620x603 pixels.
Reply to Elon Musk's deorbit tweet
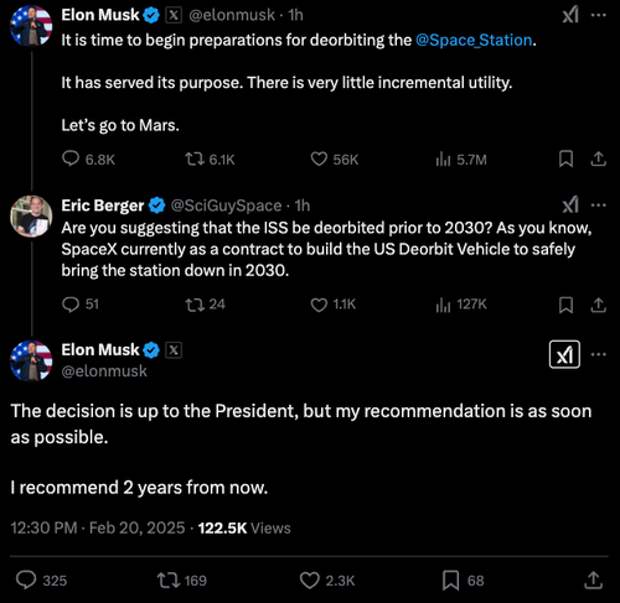click(x=71, y=159)
